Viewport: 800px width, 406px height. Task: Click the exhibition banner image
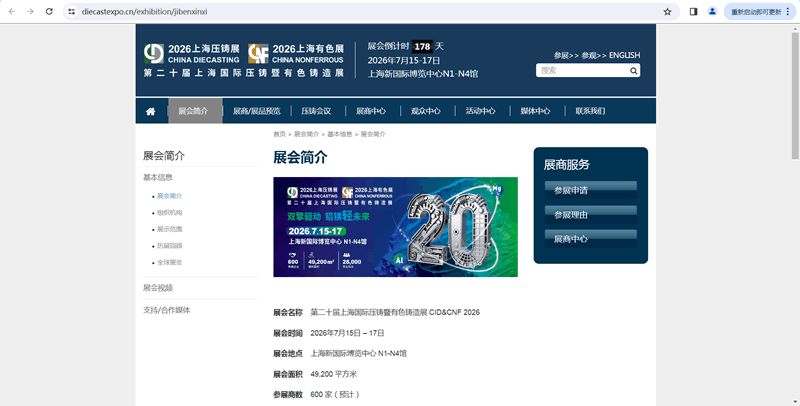pos(395,227)
